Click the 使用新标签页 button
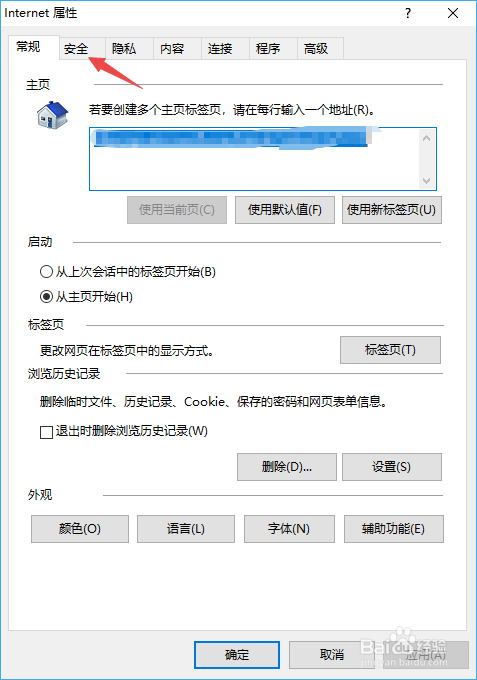Screen dimensions: 477x680 (392, 210)
